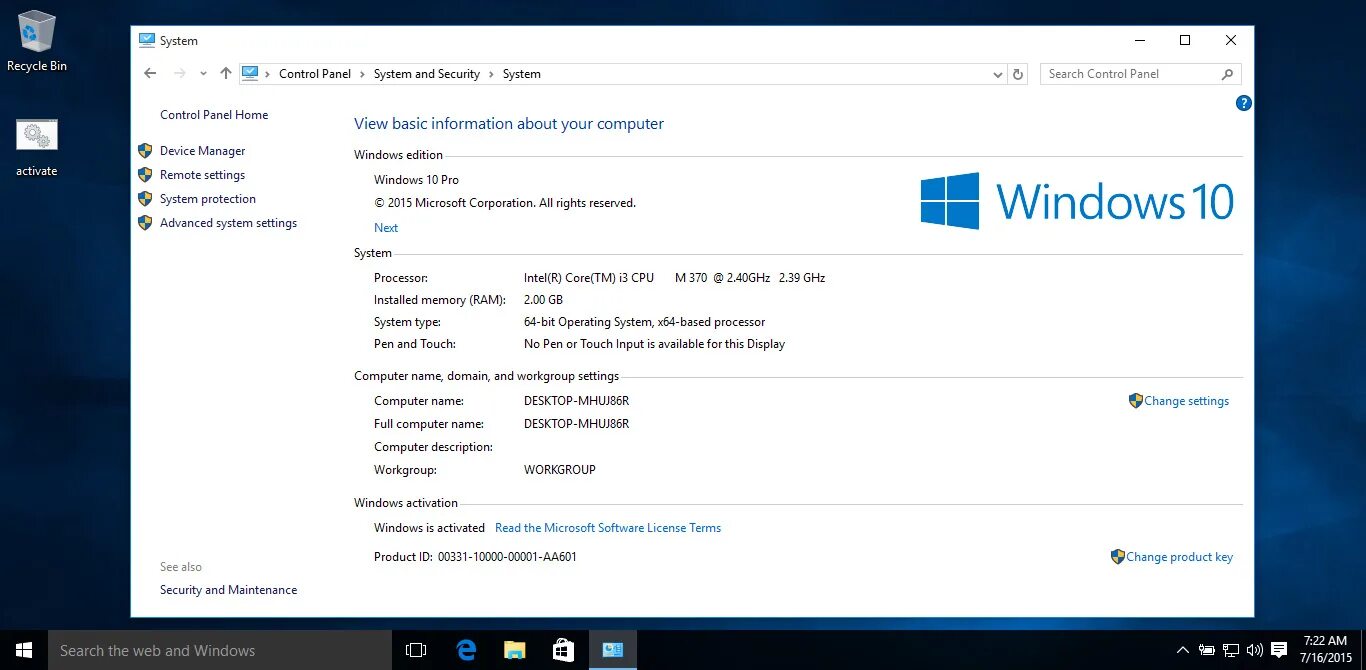Open System protection link
Viewport: 1366px width, 670px height.
pos(208,199)
